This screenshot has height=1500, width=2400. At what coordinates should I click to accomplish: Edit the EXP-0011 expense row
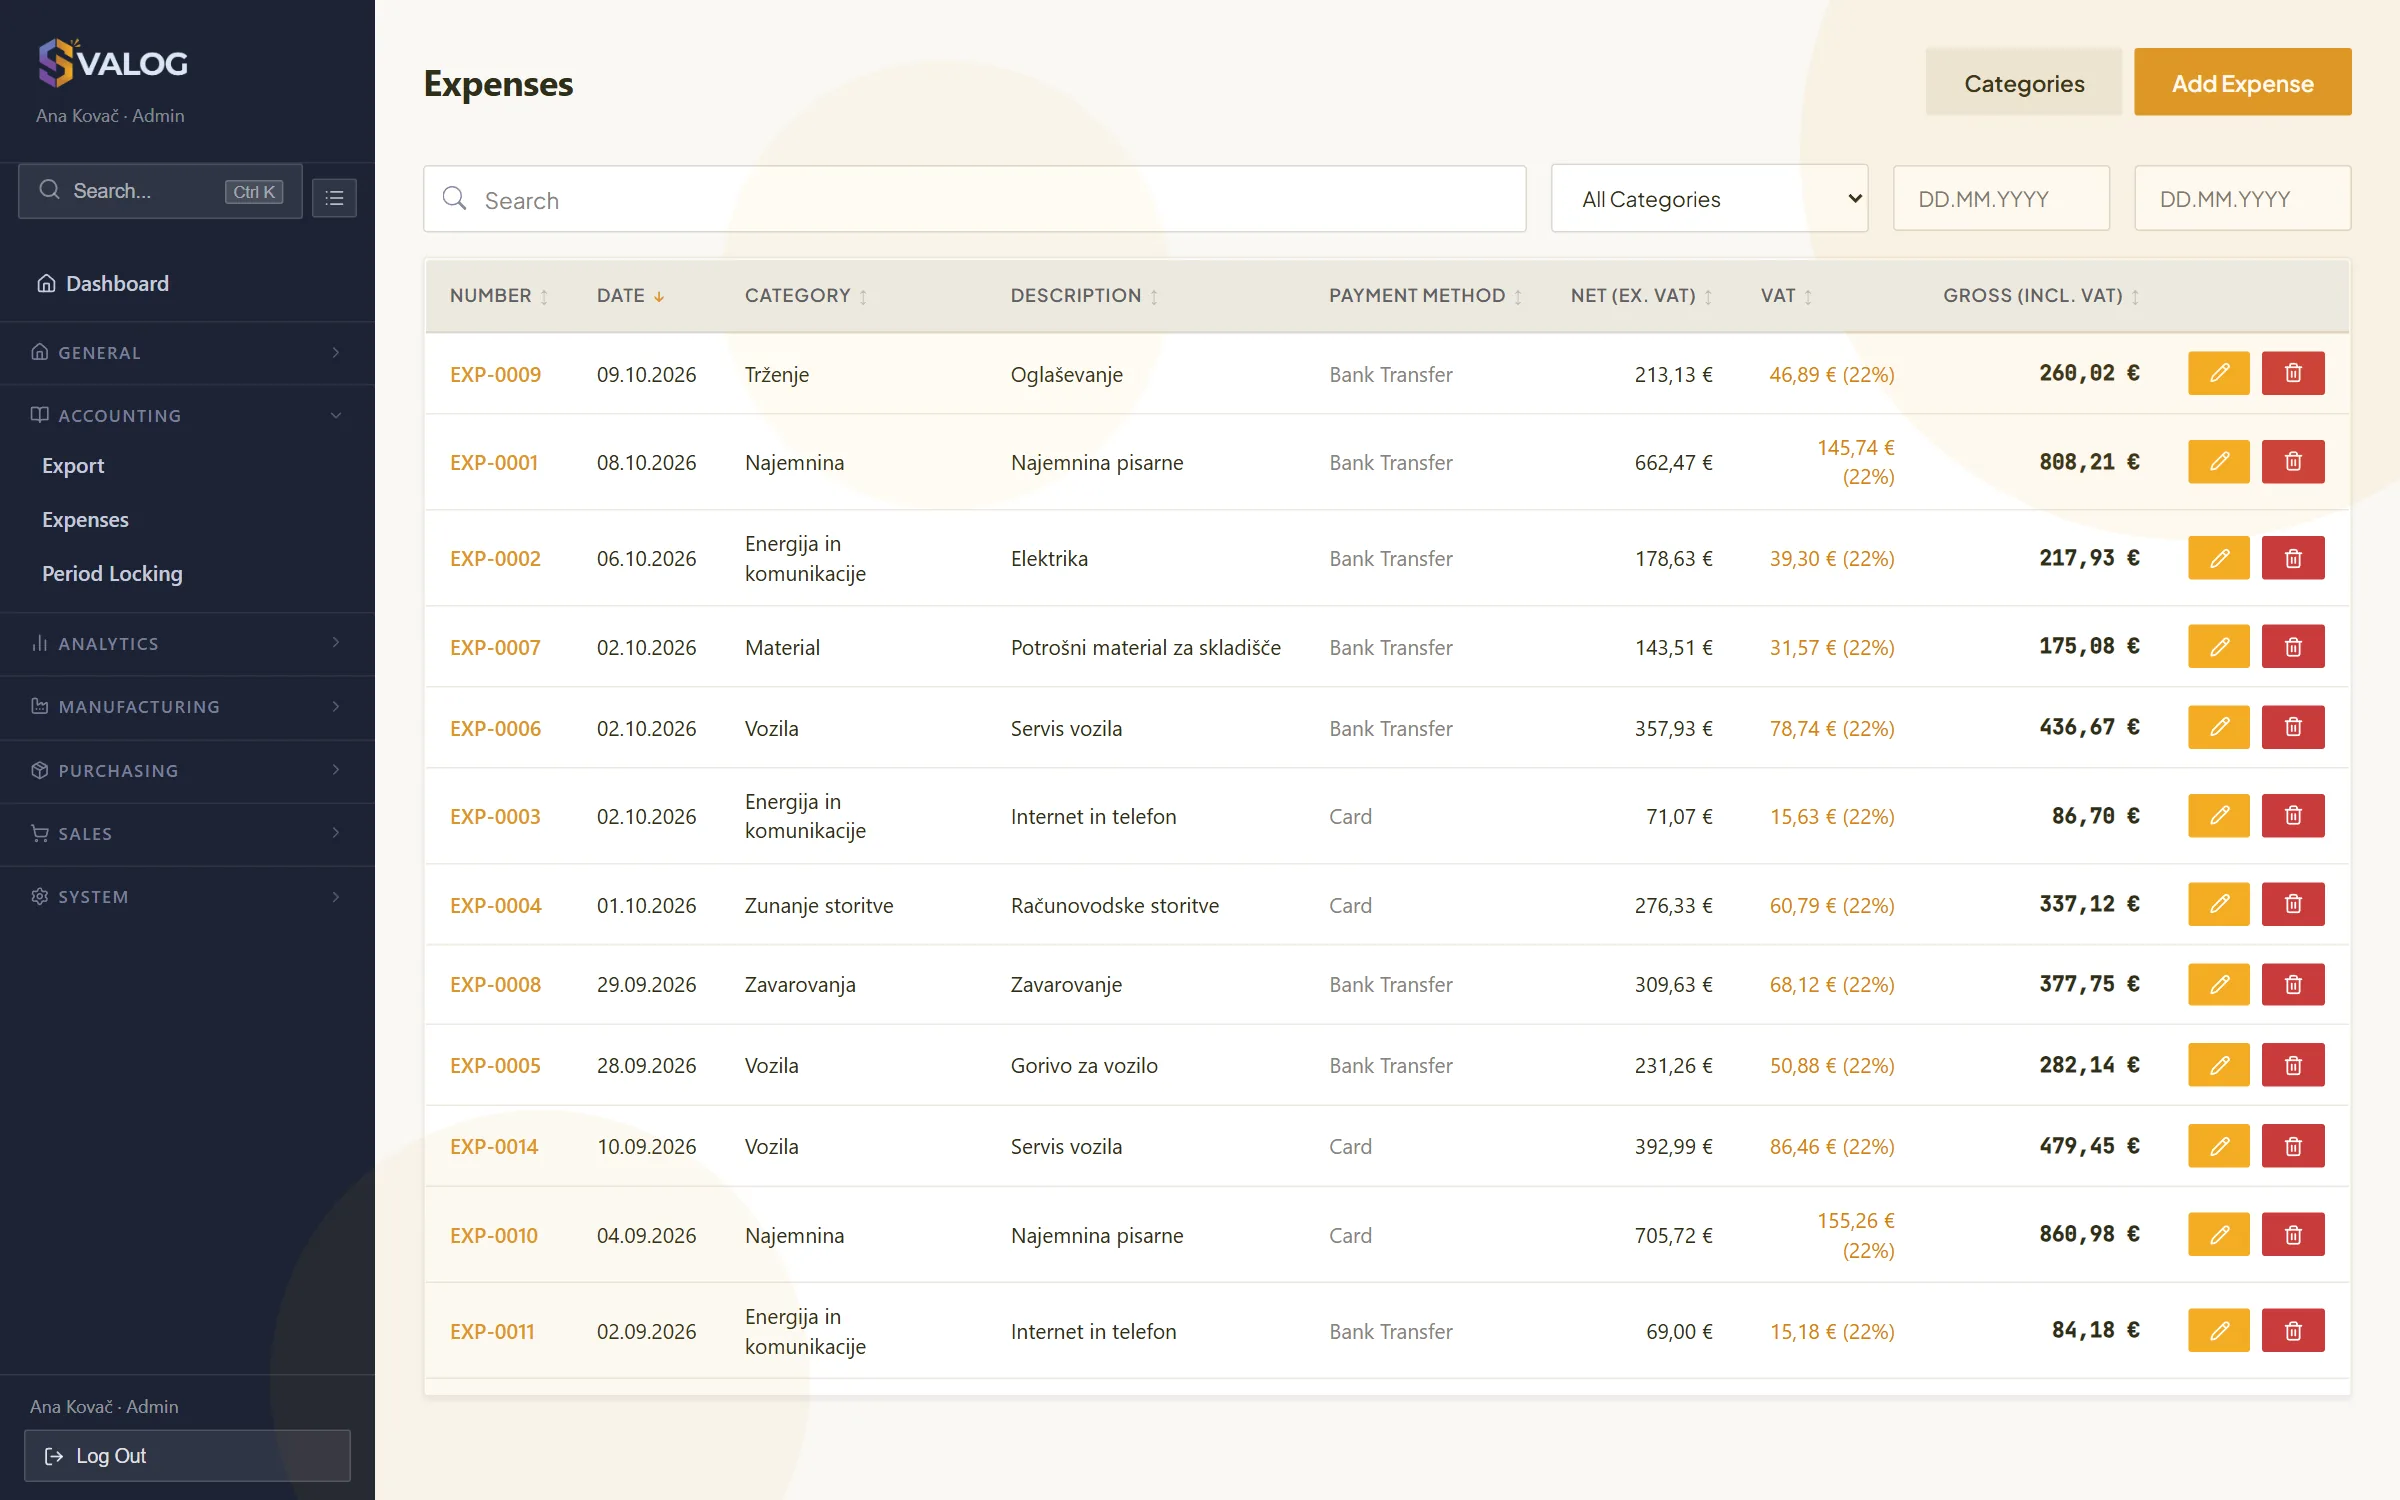pos(2218,1331)
